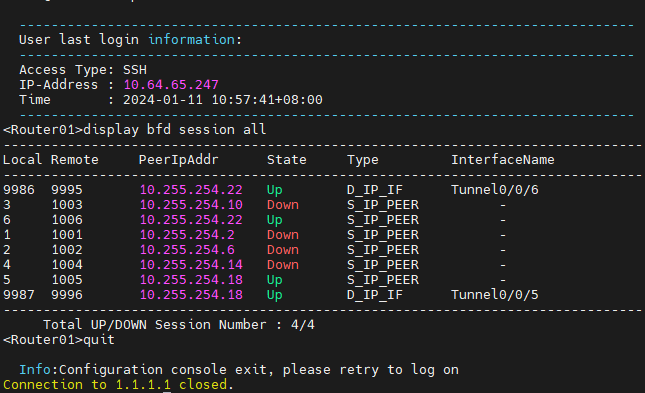Select the PeerIpAddr column header
The height and width of the screenshot is (393, 645).
(179, 160)
